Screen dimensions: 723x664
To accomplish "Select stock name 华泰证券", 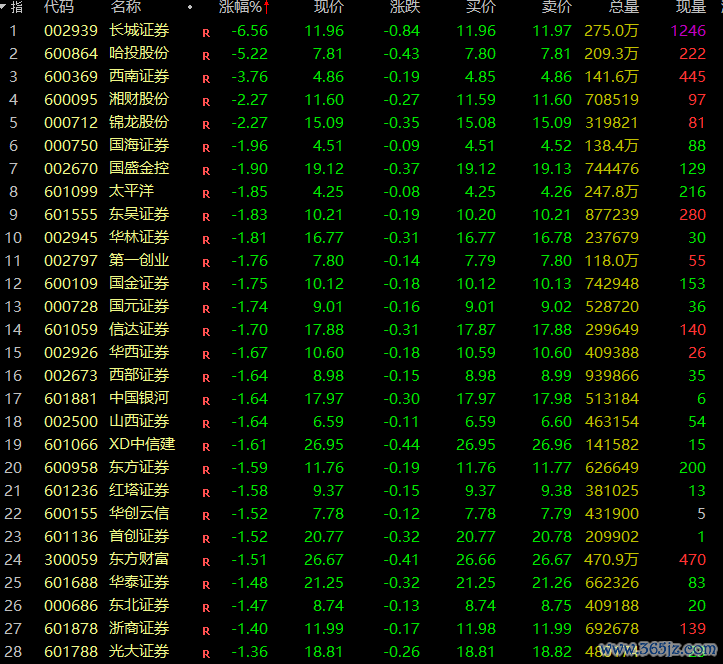I will coord(139,582).
